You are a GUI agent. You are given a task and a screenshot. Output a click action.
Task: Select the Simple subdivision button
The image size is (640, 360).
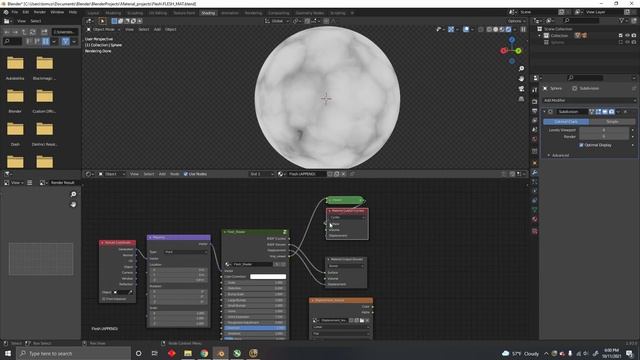(612, 122)
